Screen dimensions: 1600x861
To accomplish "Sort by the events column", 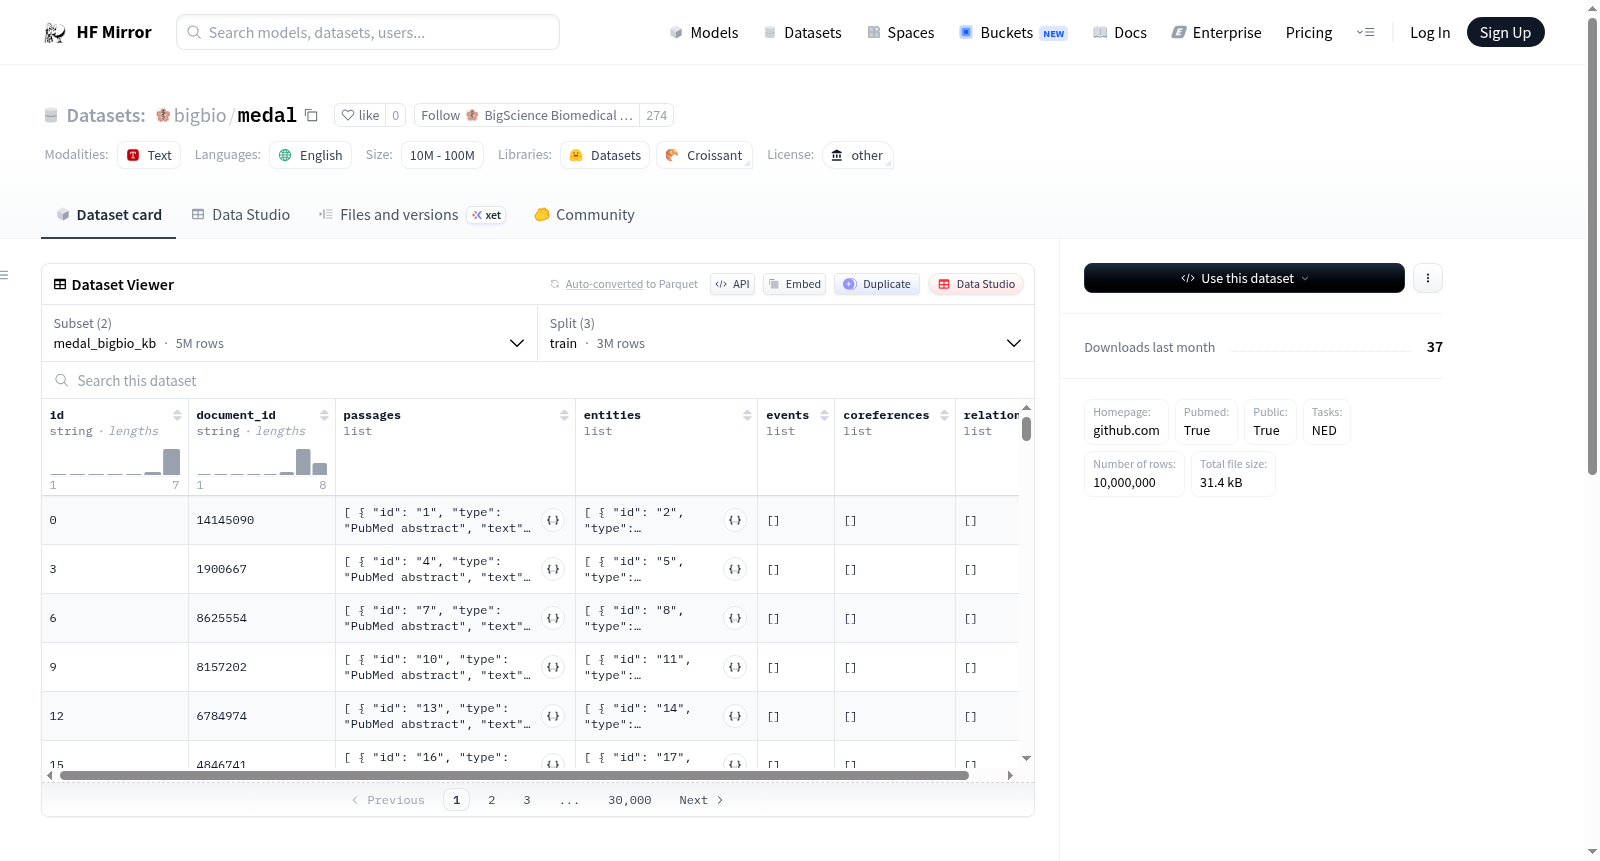I will click(x=824, y=415).
